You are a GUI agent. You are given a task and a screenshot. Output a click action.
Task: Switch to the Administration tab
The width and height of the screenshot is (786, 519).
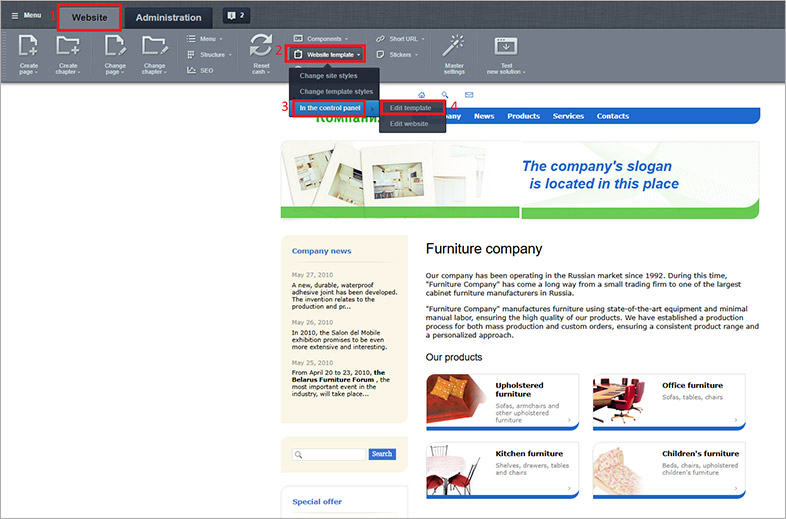click(x=168, y=17)
